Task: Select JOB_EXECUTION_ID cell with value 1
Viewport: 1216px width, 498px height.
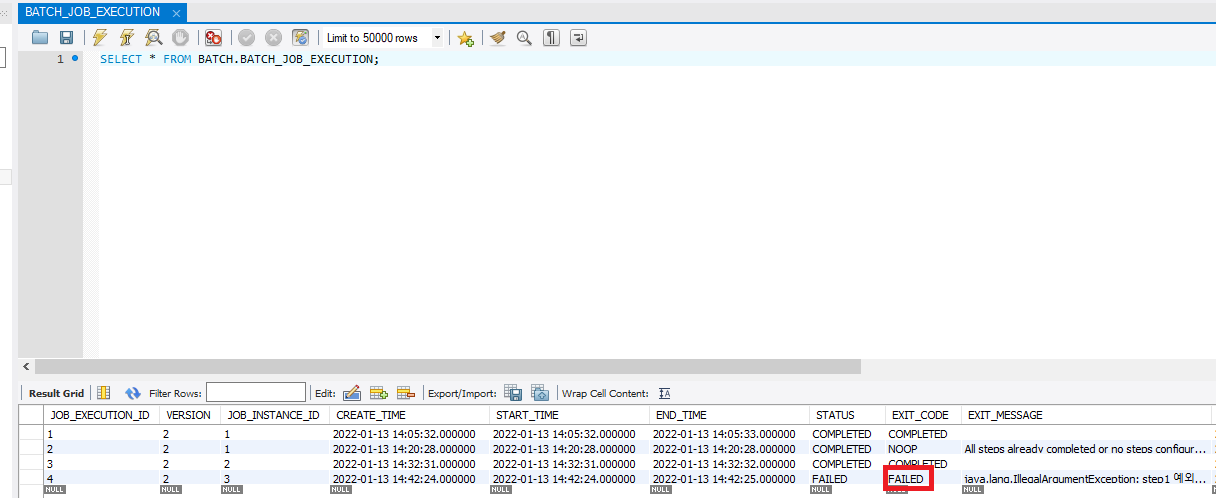Action: 101,434
